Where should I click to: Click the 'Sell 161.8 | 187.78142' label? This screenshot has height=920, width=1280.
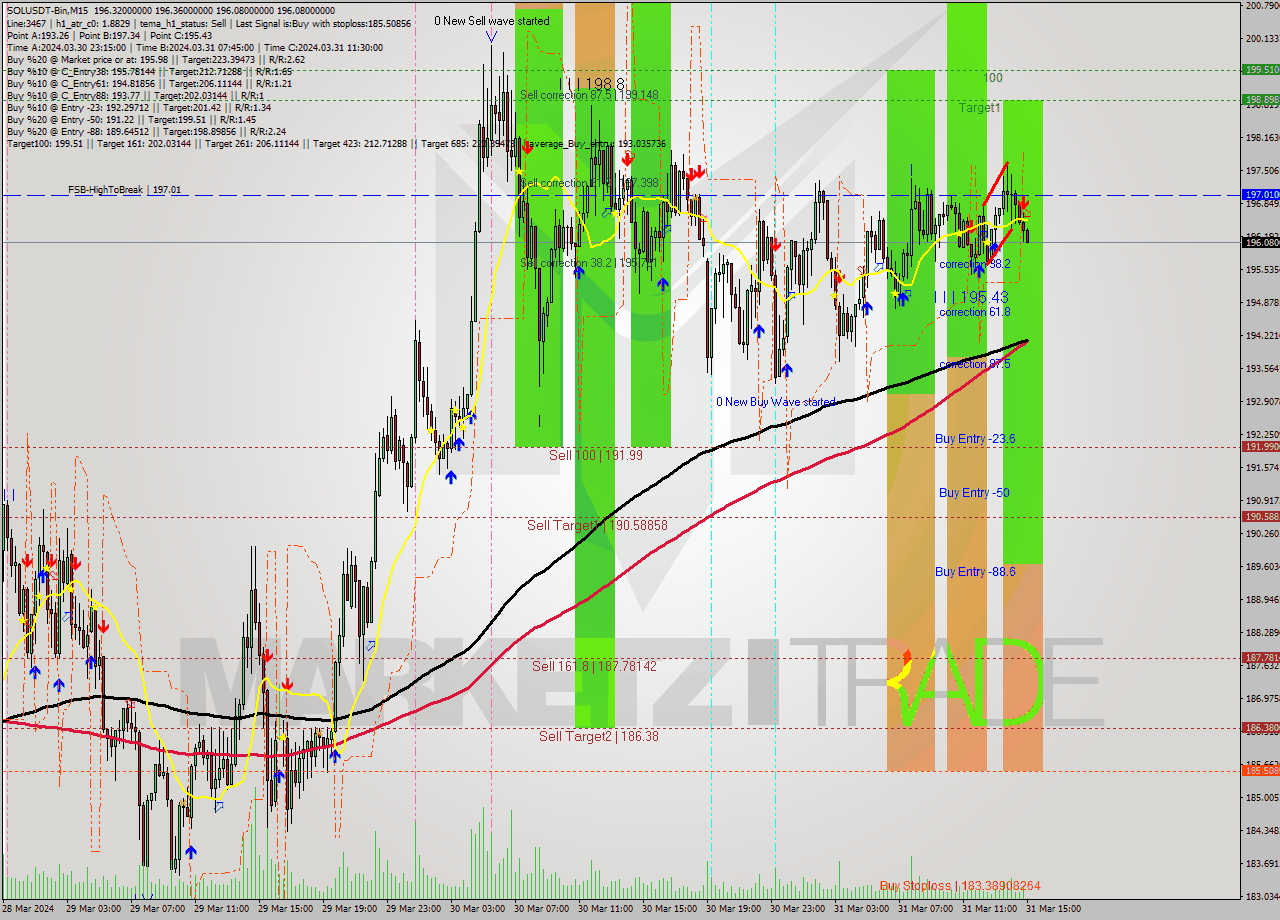[594, 666]
